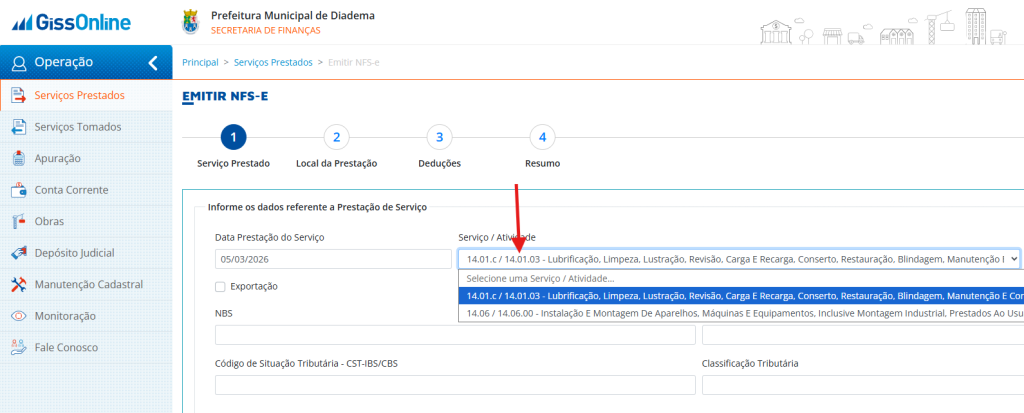Open Apuração via its sidebar icon

point(17,158)
